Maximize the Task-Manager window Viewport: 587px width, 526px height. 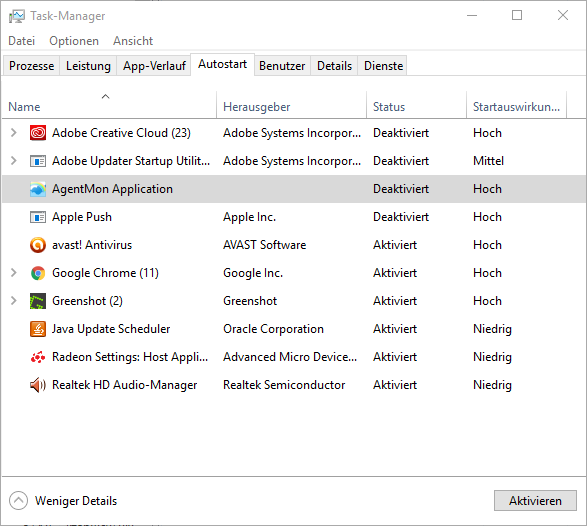tap(517, 15)
